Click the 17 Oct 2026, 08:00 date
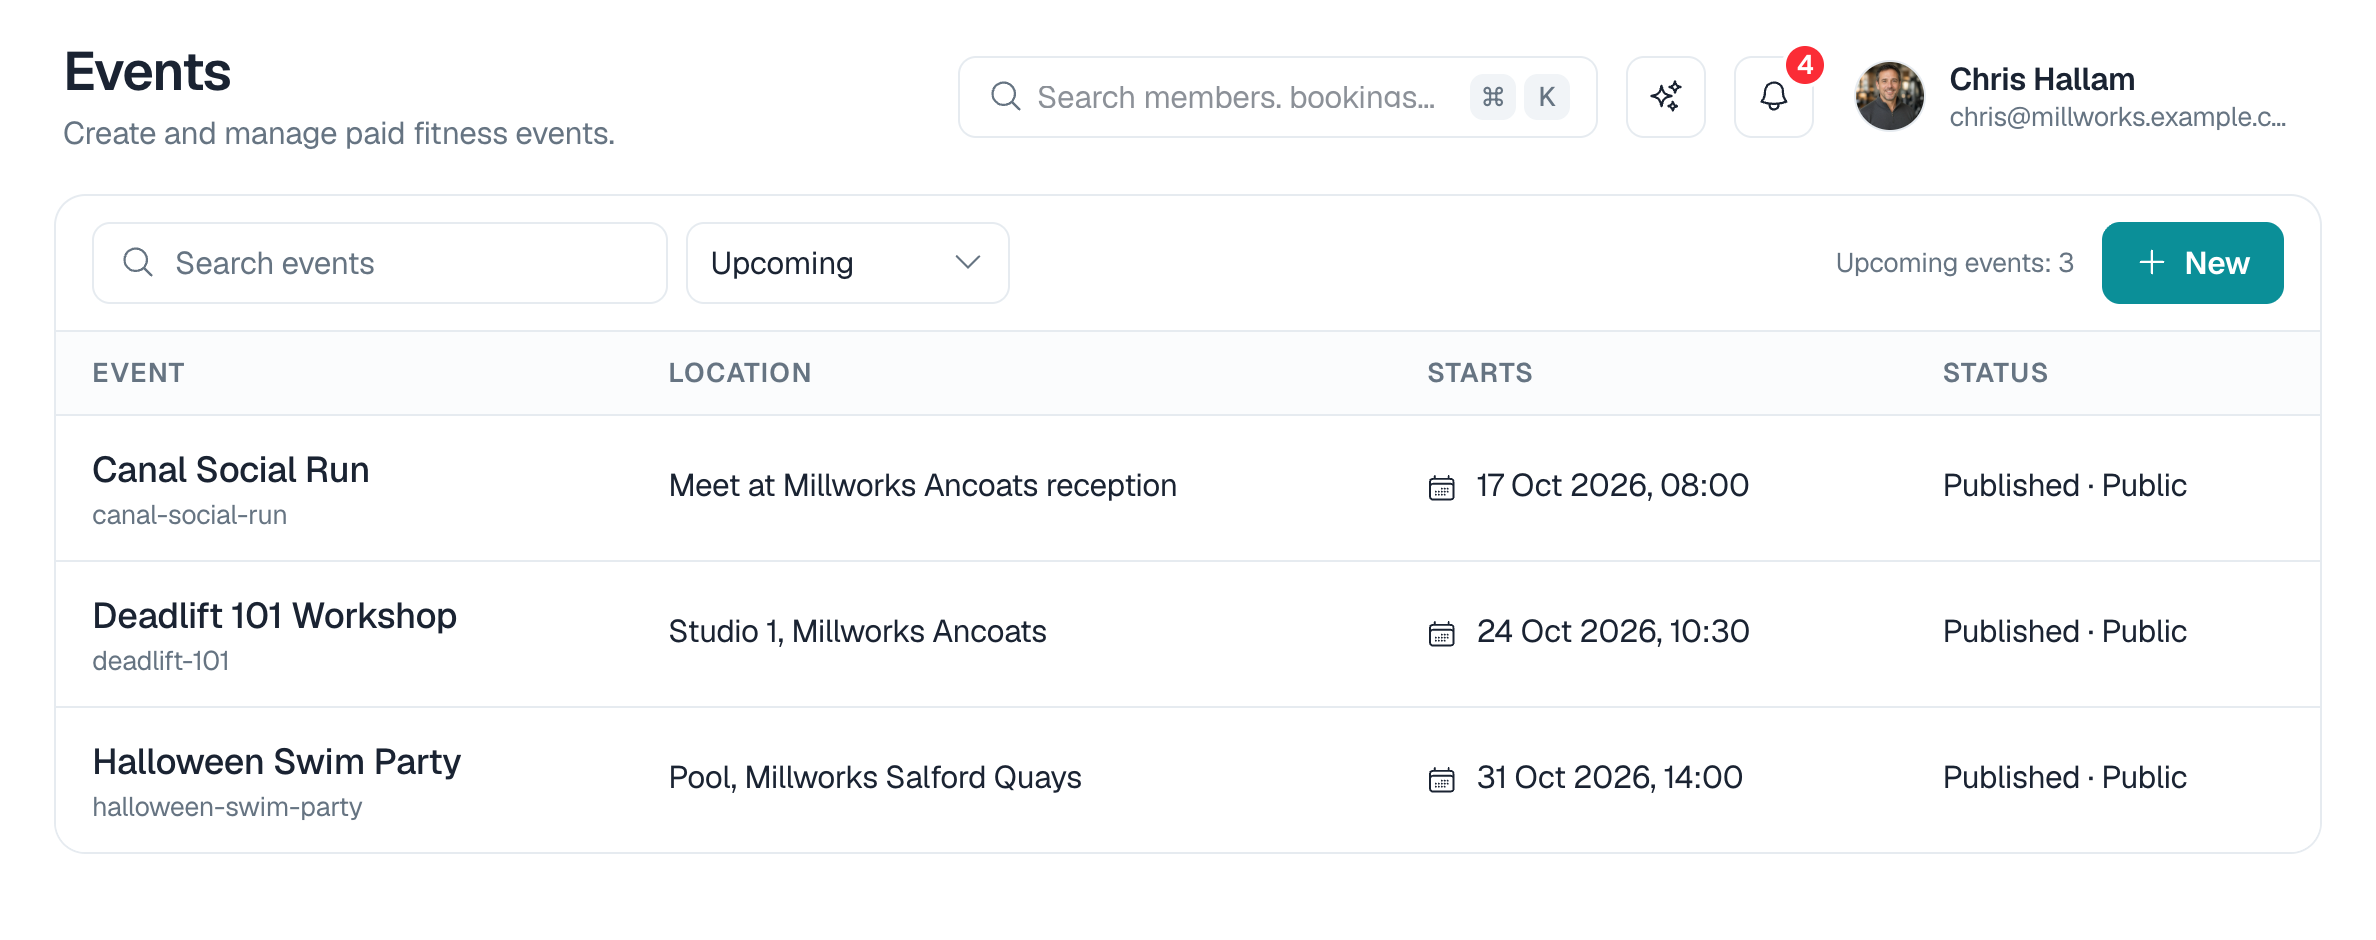The height and width of the screenshot is (940, 2376). coord(1613,486)
